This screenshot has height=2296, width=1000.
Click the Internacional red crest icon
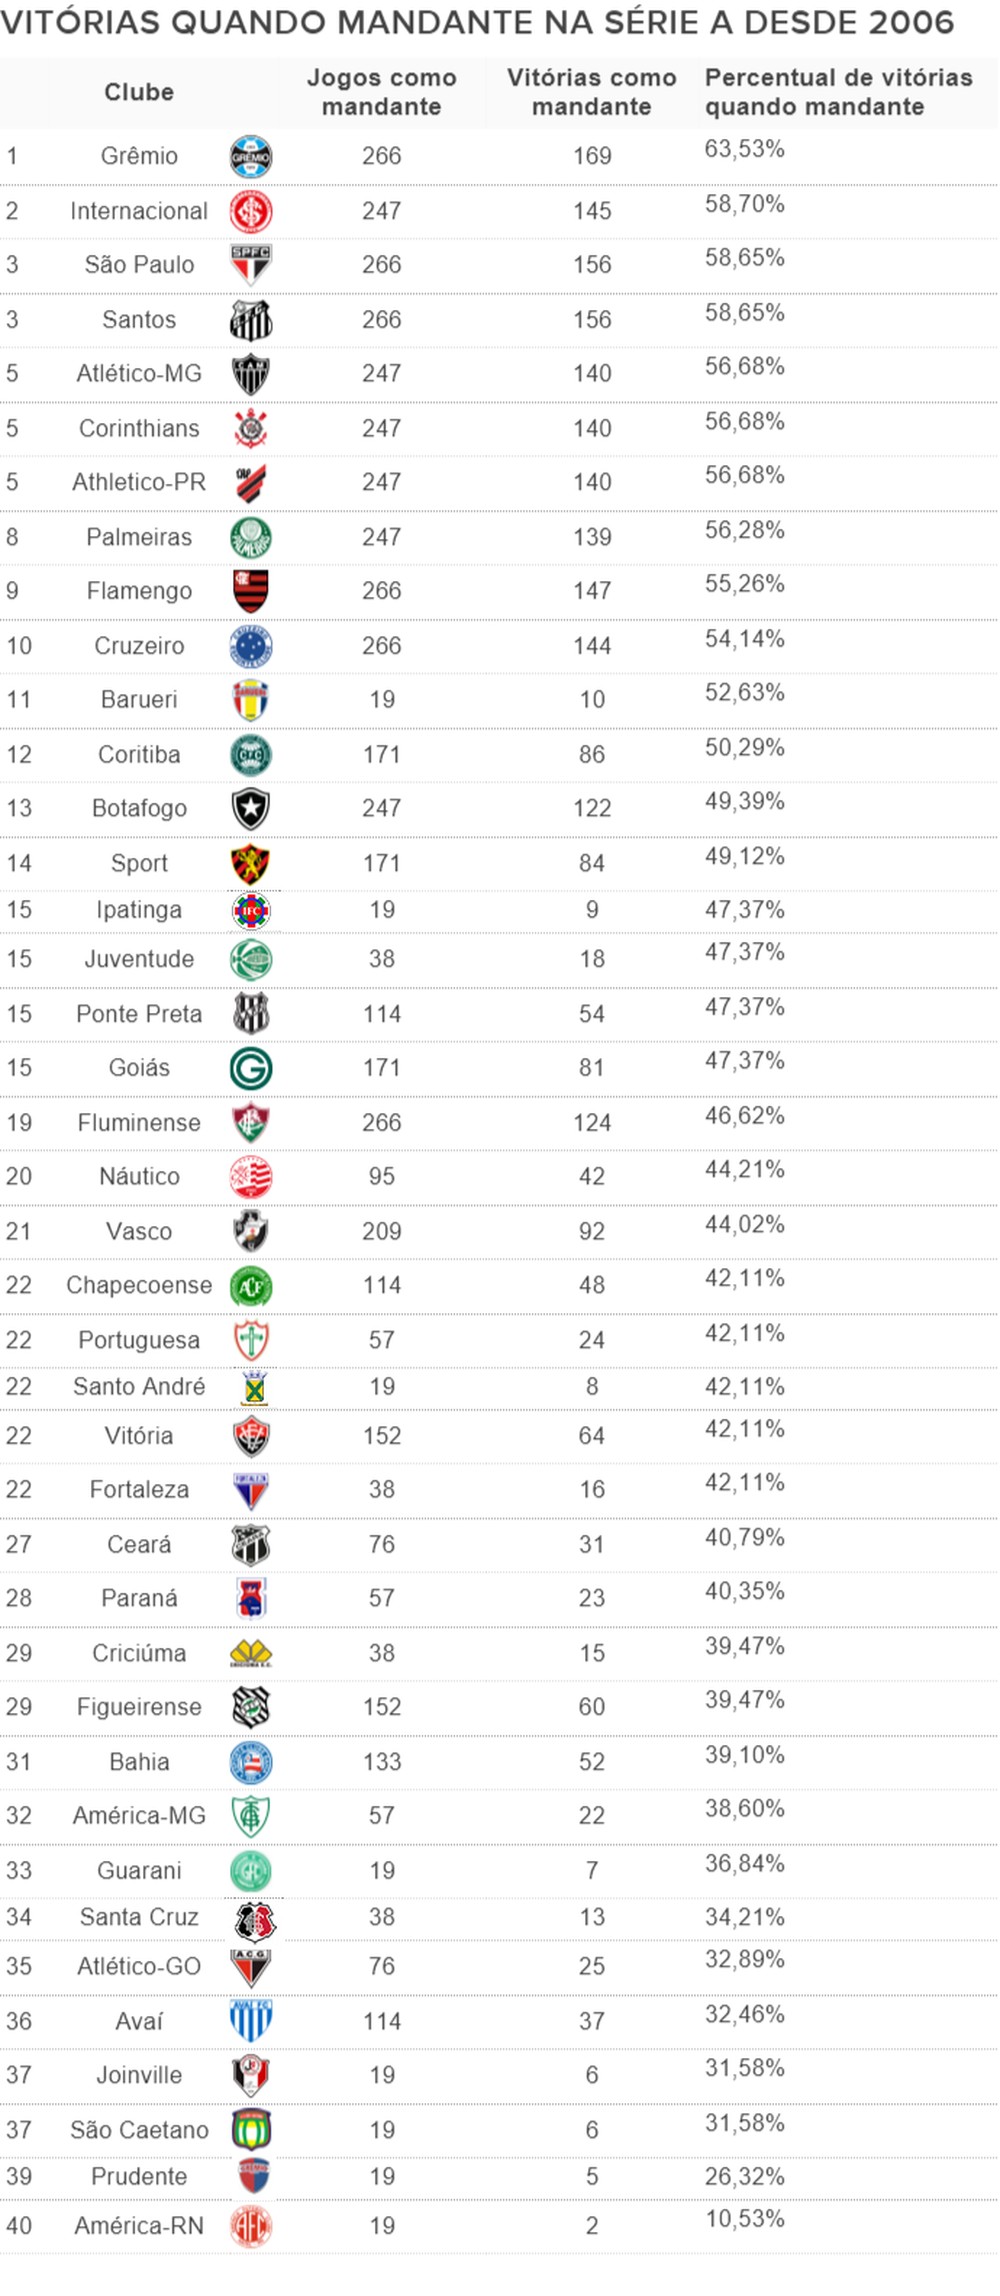(250, 212)
